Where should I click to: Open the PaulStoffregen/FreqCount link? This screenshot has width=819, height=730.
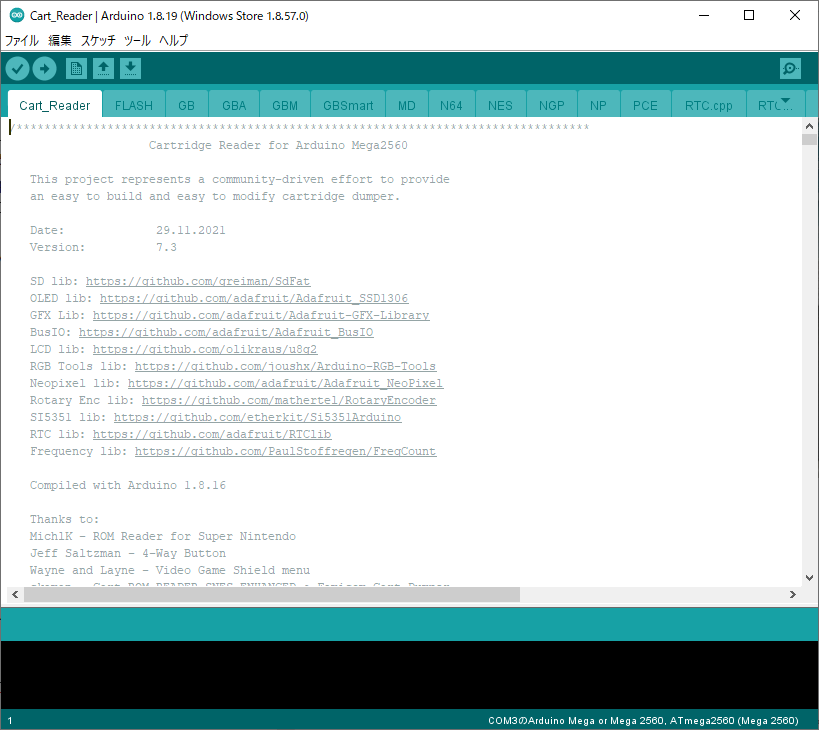285,451
